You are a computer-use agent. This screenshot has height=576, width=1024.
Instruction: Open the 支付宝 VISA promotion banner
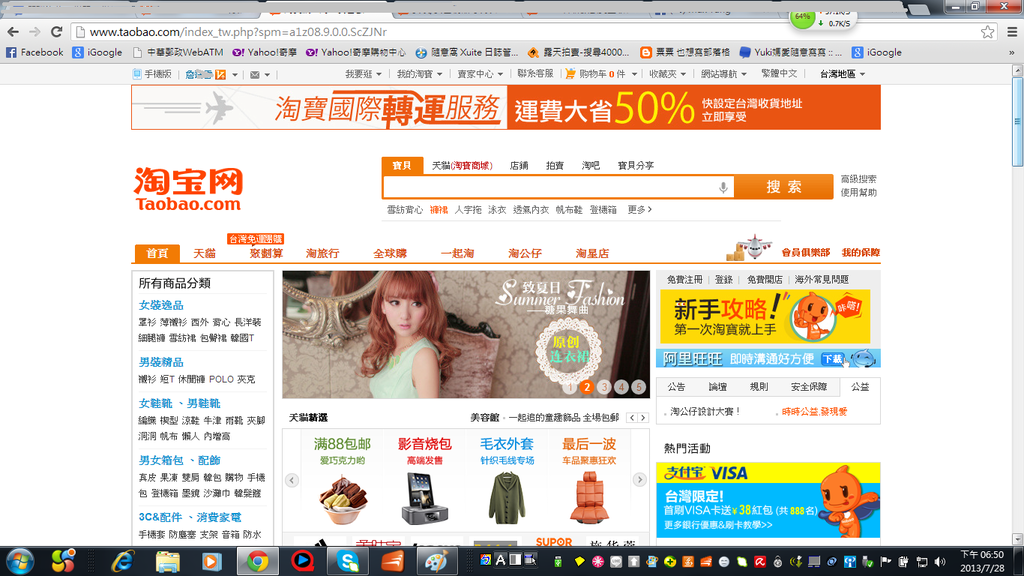768,500
